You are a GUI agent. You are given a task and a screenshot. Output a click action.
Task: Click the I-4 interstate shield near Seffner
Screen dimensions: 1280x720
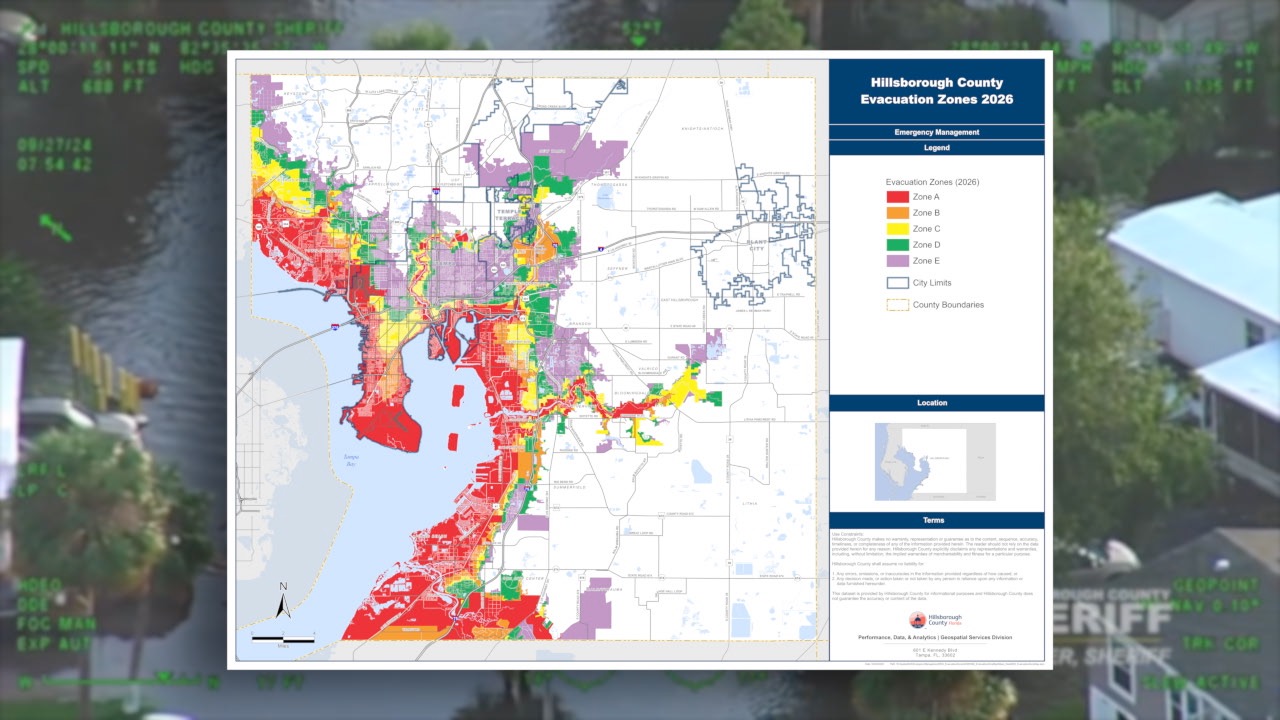601,249
